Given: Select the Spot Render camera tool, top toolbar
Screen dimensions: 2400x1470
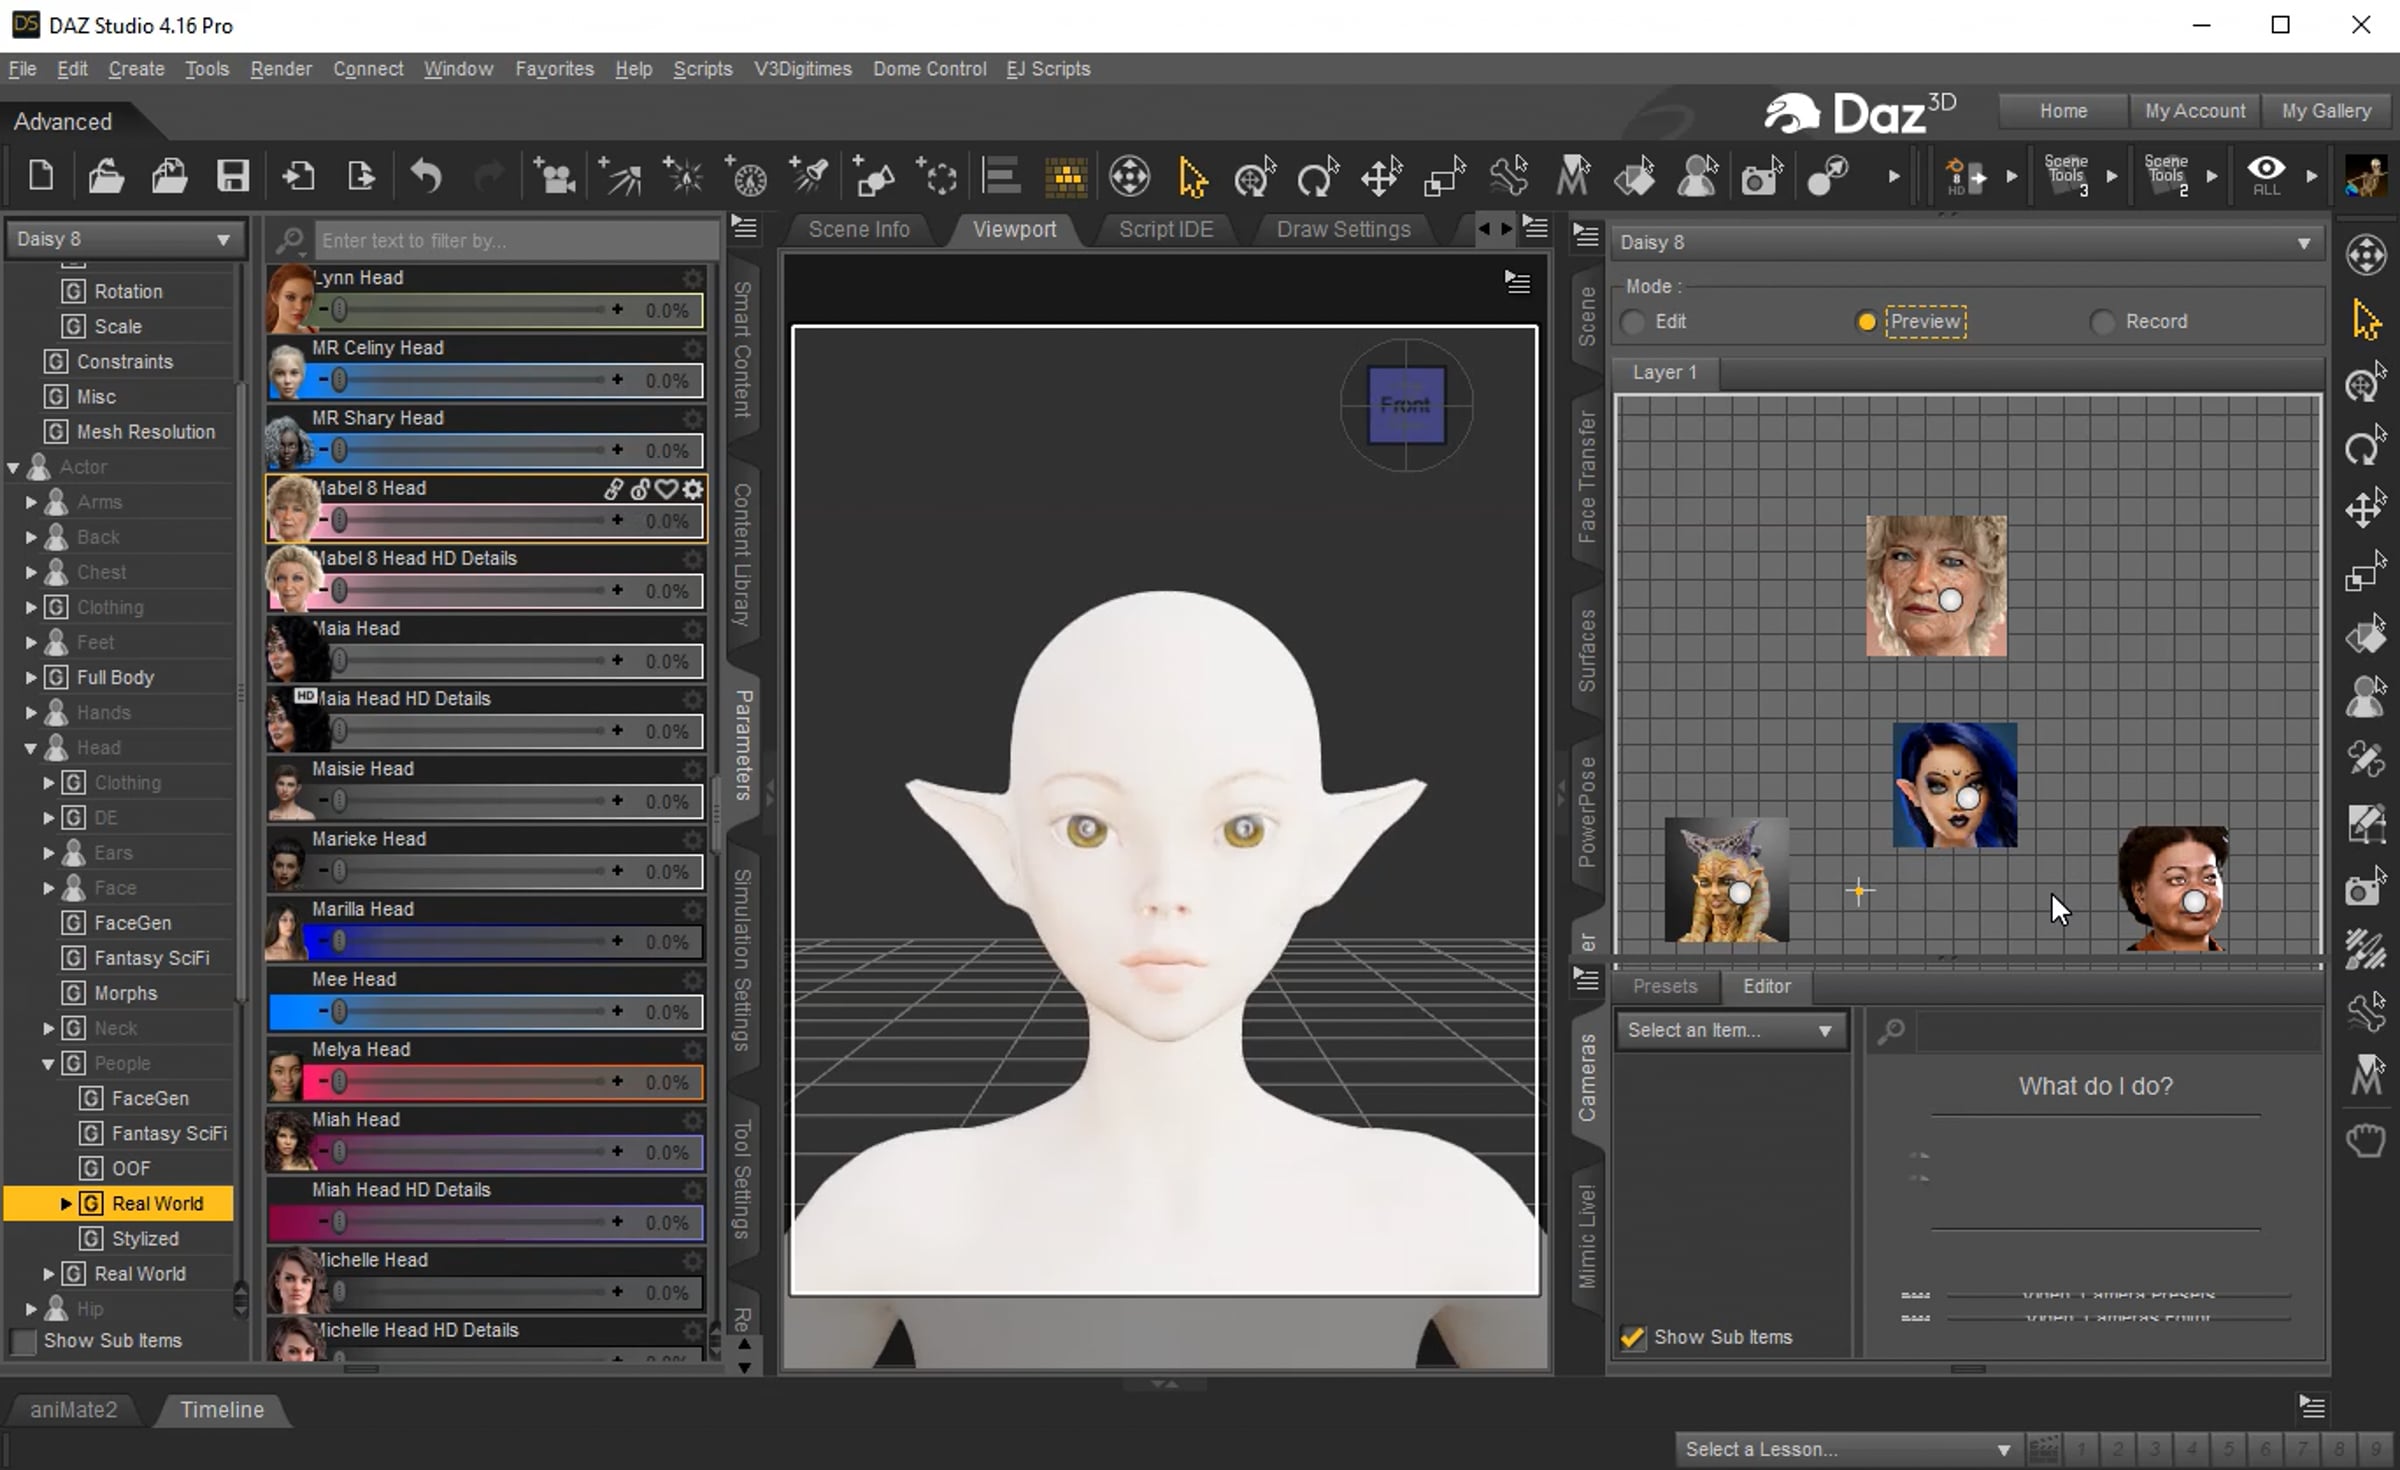Looking at the screenshot, I should (1762, 177).
